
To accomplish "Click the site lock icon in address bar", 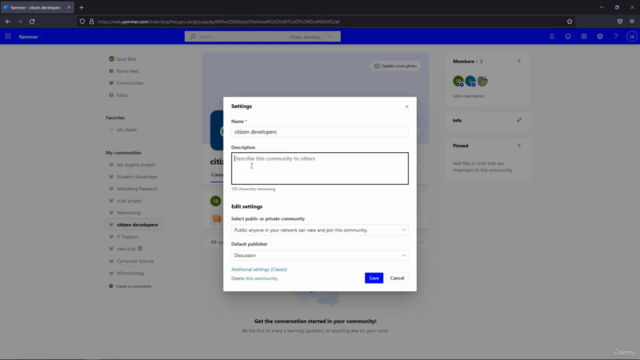I will pyautogui.click(x=91, y=22).
